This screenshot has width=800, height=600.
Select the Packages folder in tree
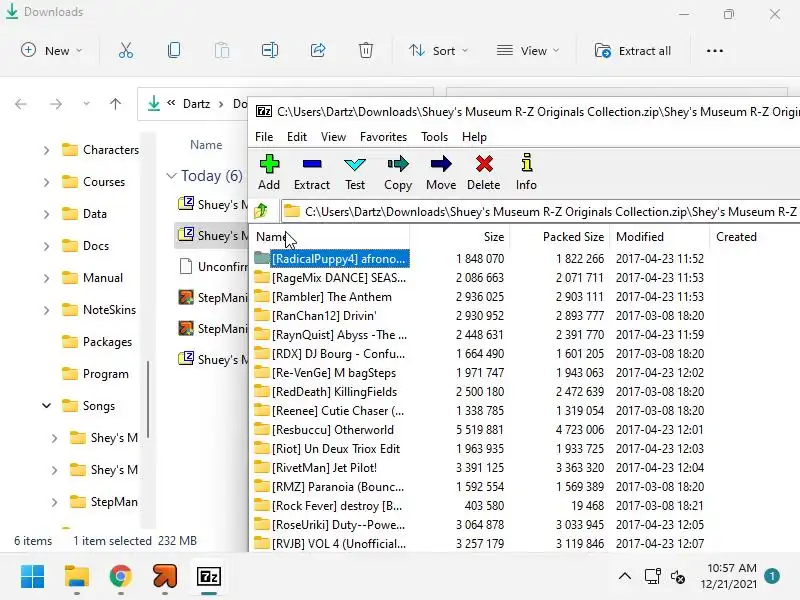click(x=96, y=342)
